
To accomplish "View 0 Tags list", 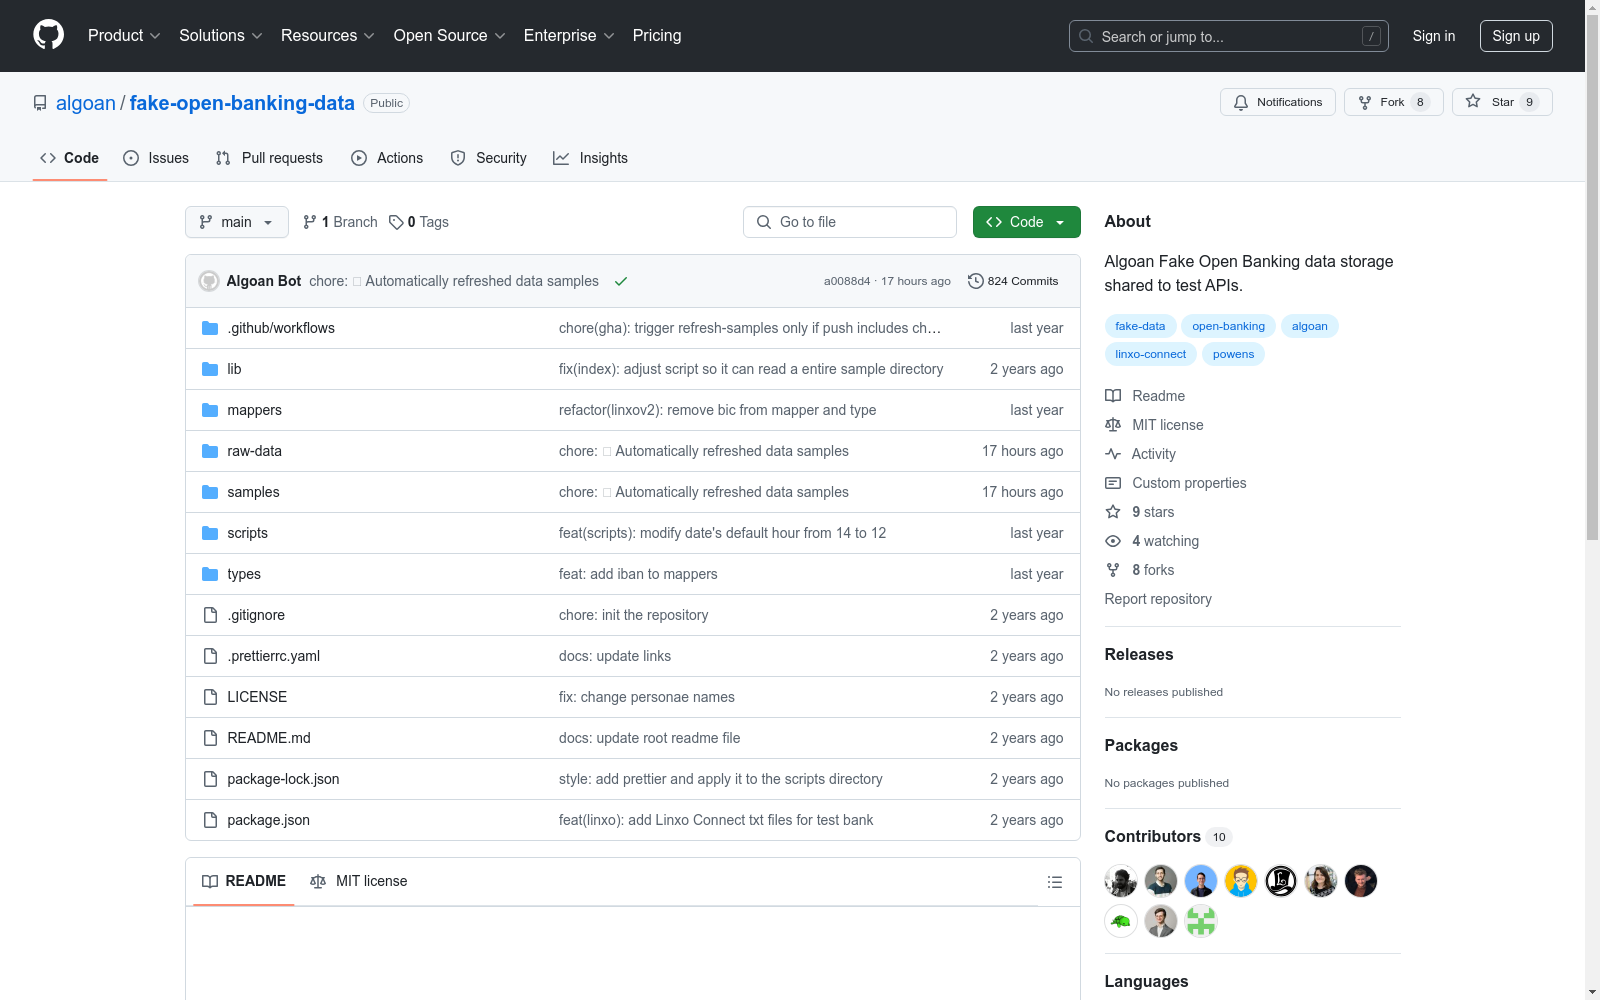I will click(419, 222).
